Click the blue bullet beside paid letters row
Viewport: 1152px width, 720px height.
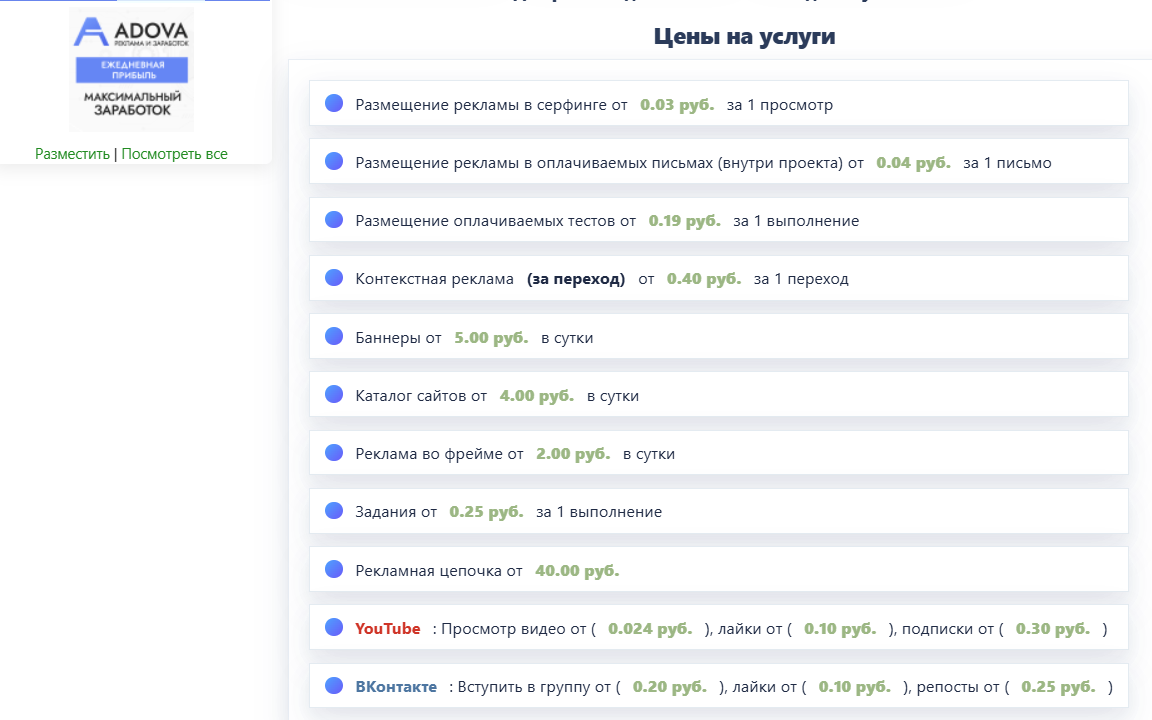[335, 161]
